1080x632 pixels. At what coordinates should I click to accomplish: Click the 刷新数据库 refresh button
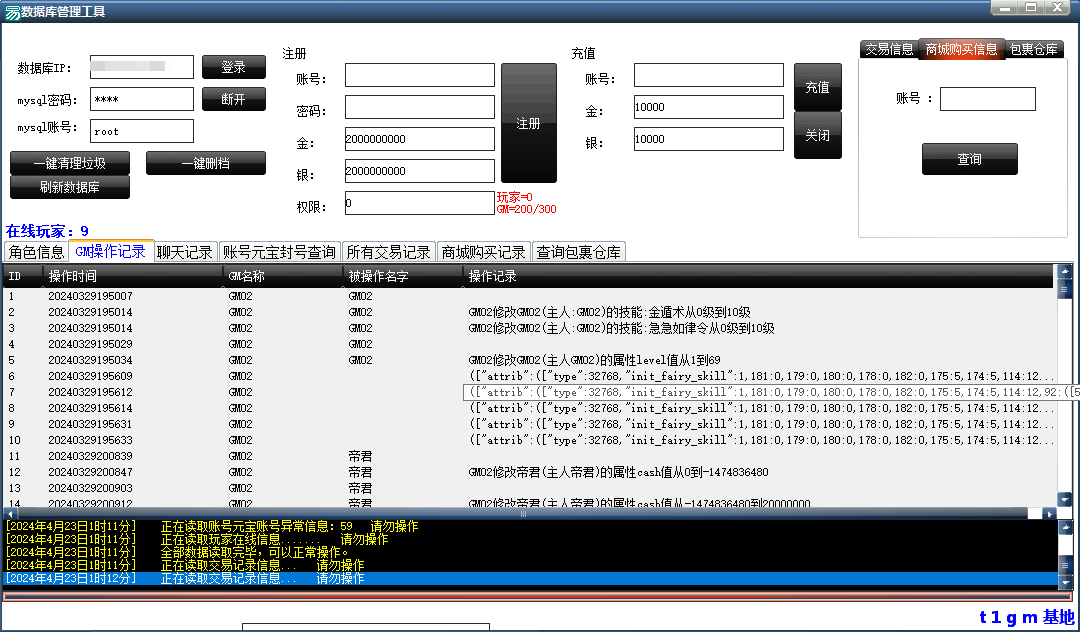[69, 186]
